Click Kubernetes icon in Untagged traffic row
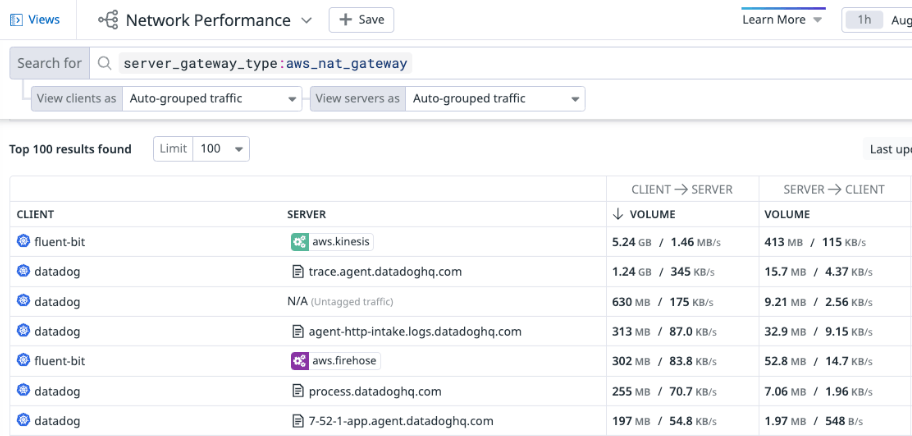Image resolution: width=912 pixels, height=436 pixels. tap(23, 301)
